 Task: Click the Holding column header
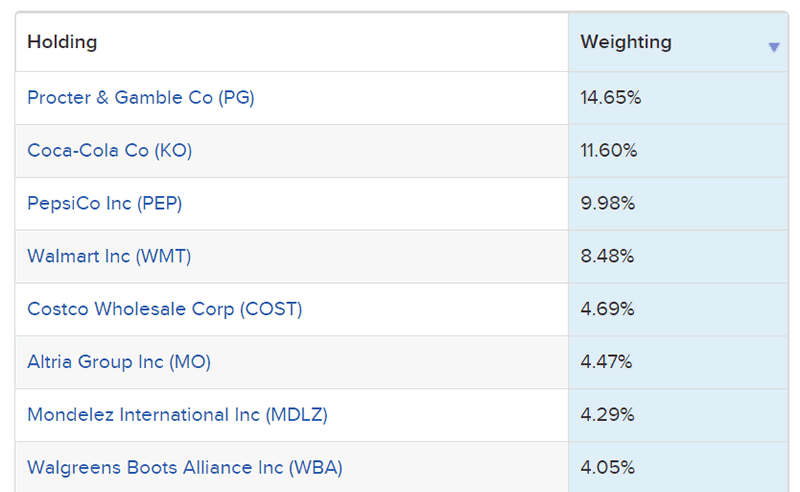[x=62, y=42]
